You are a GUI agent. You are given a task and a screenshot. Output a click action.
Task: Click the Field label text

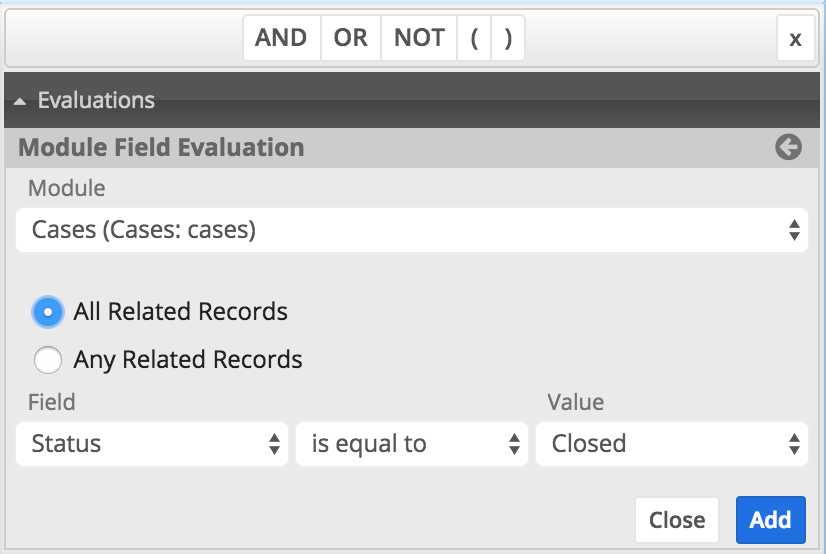[52, 402]
